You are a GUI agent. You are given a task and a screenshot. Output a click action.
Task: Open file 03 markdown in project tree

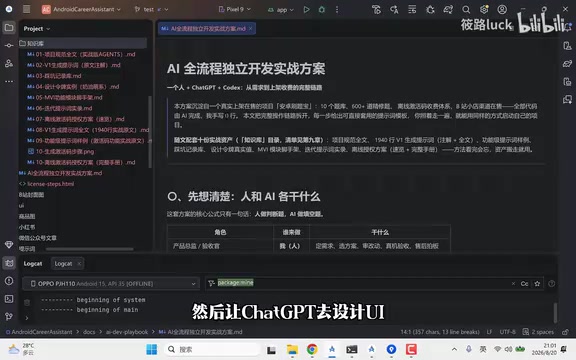click(x=54, y=76)
